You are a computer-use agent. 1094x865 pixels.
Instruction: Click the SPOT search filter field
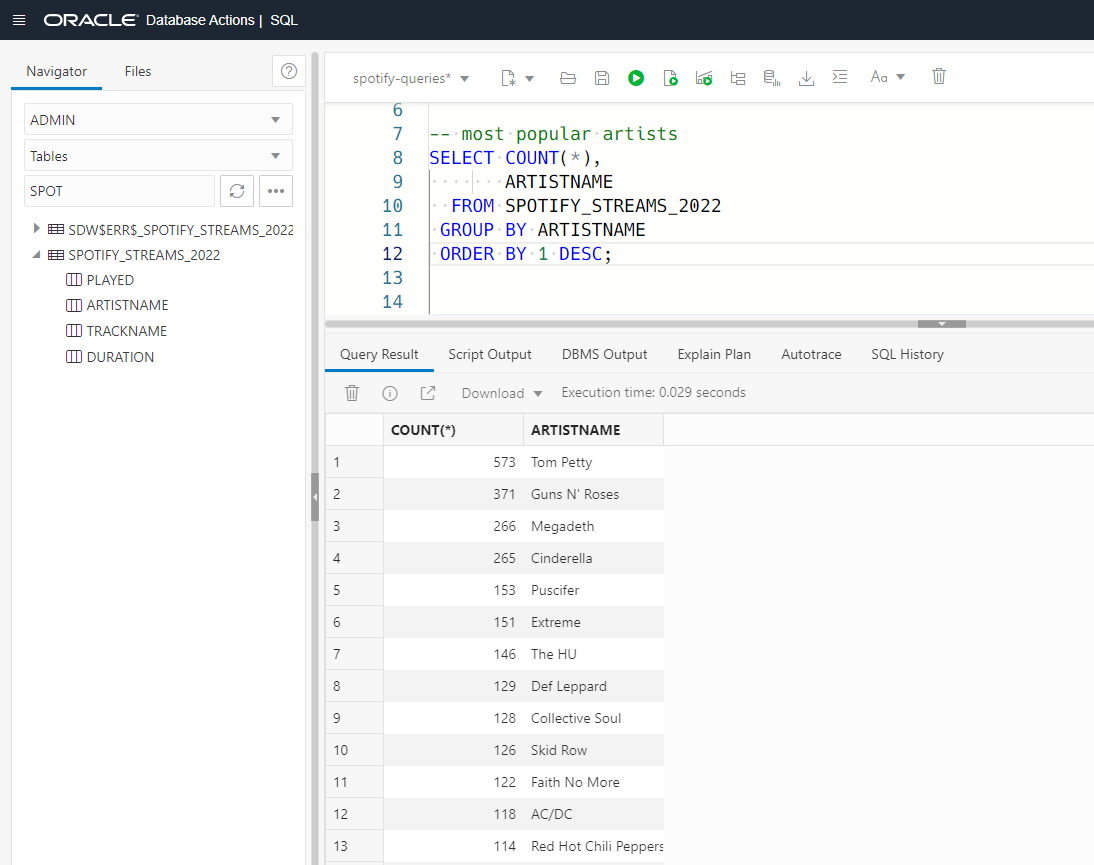[119, 191]
